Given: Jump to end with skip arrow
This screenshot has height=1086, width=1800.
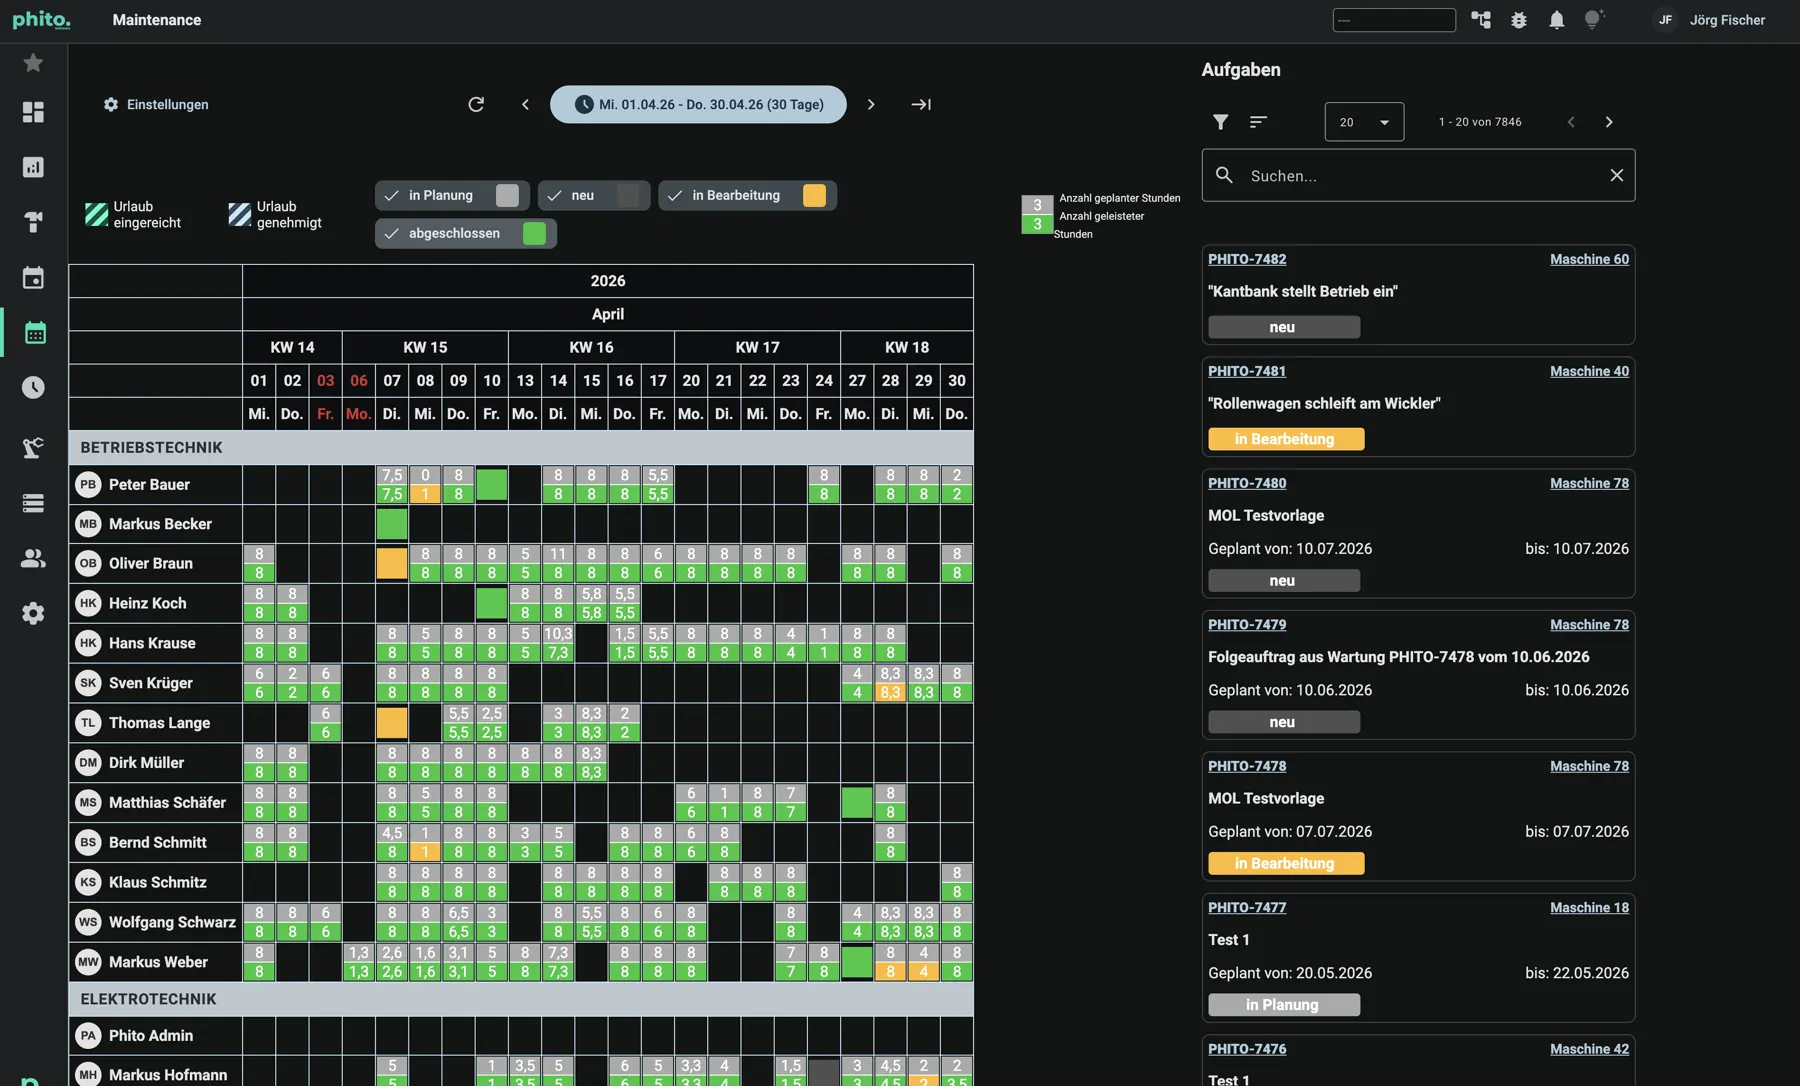Looking at the screenshot, I should 921,104.
